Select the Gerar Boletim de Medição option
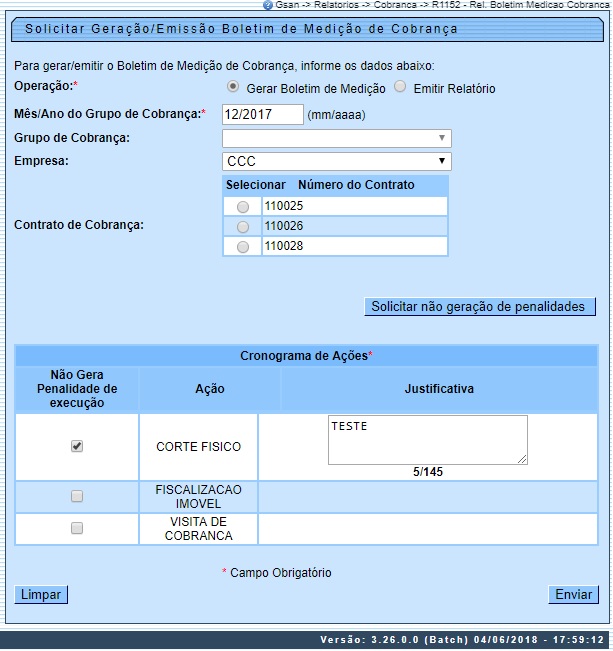The height and width of the screenshot is (651, 613). pyautogui.click(x=233, y=87)
